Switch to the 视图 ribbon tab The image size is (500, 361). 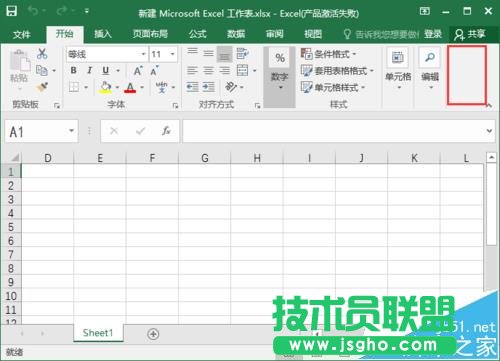point(313,34)
